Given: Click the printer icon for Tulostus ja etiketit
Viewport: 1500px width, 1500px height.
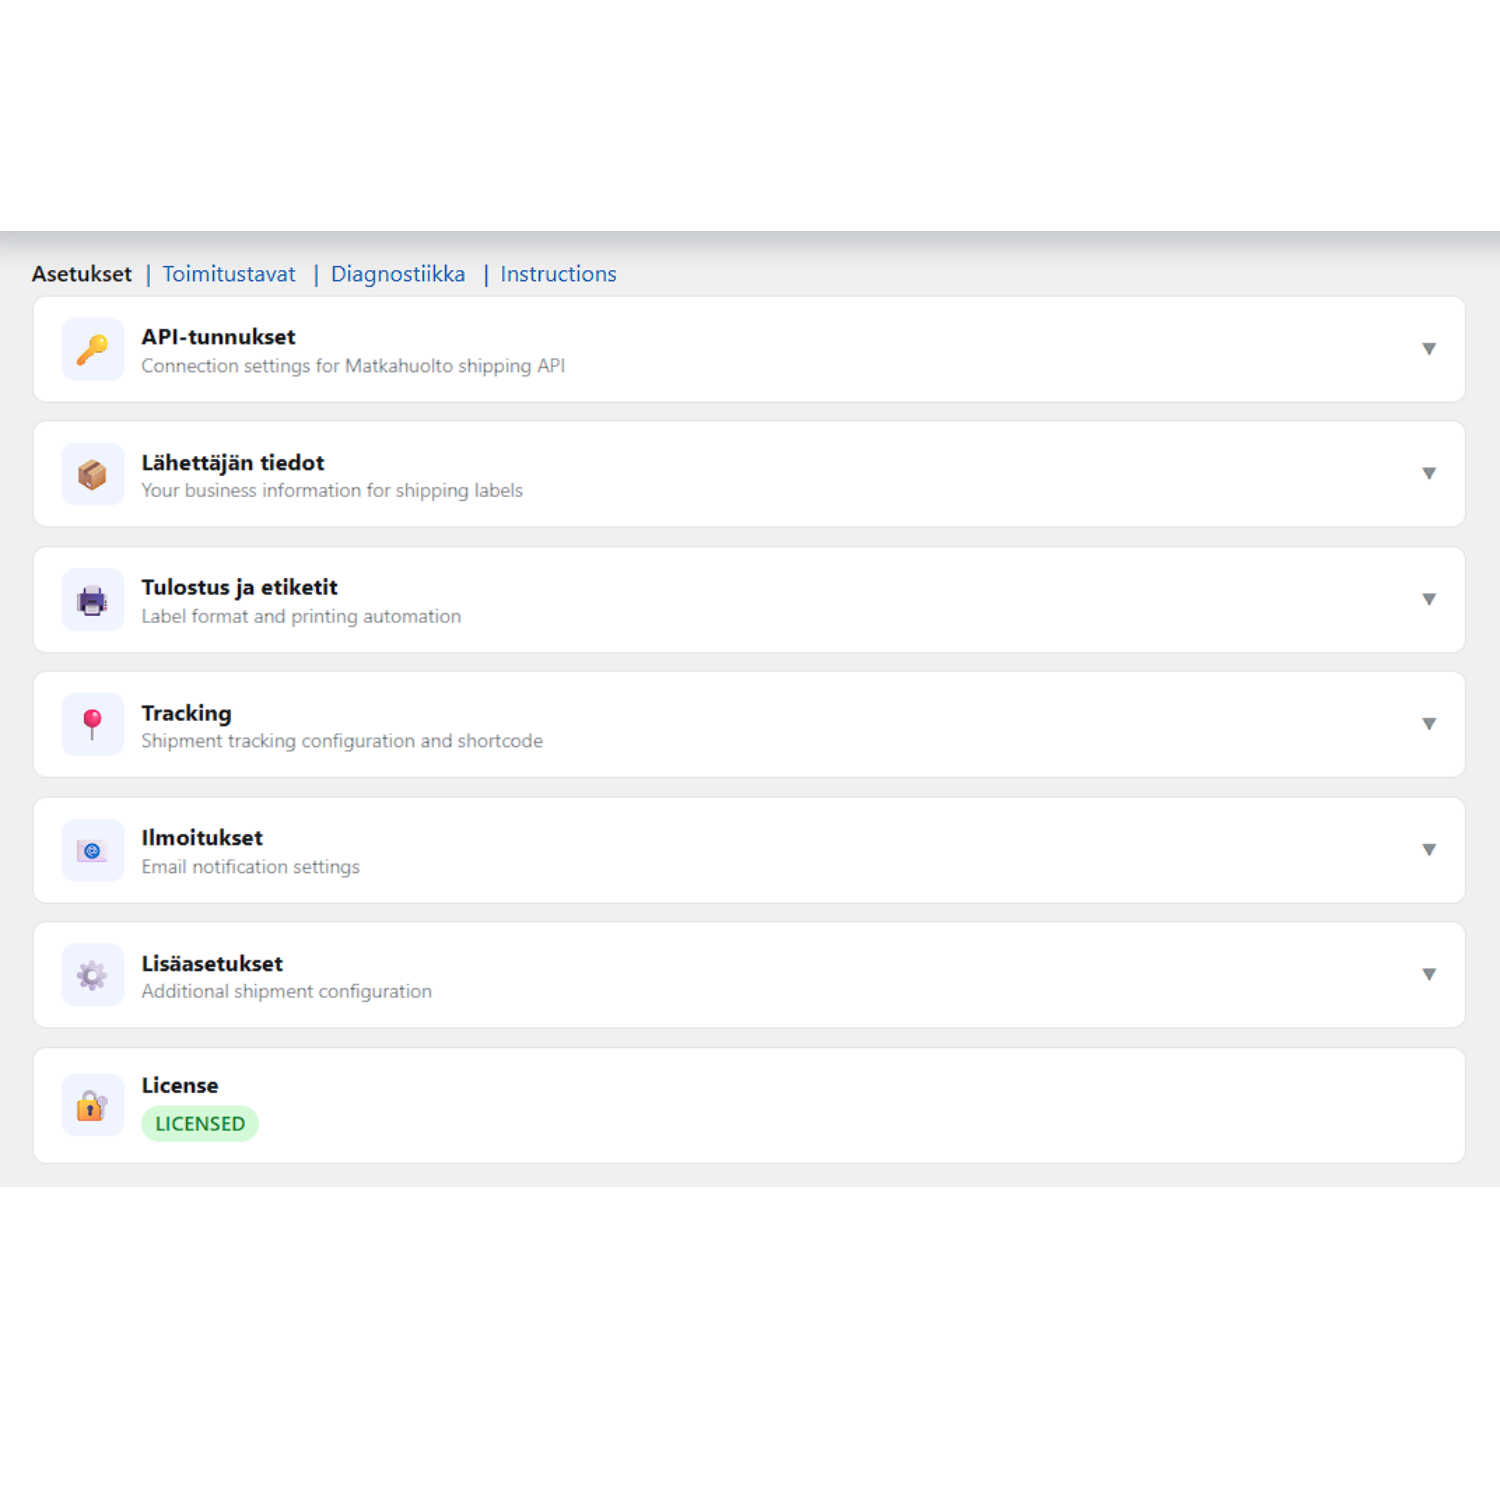Looking at the screenshot, I should coord(93,600).
